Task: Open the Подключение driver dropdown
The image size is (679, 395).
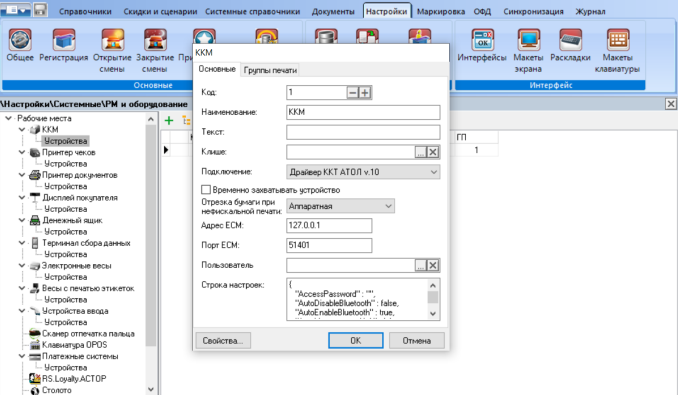Action: click(363, 172)
